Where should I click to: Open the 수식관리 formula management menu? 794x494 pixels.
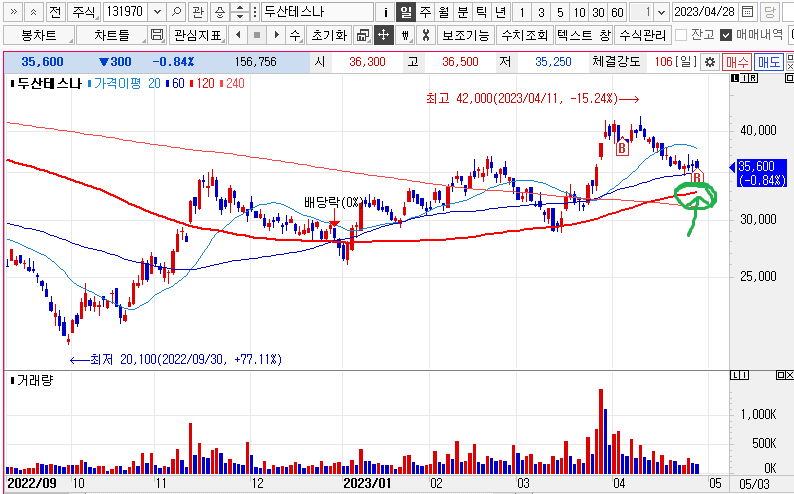click(643, 35)
